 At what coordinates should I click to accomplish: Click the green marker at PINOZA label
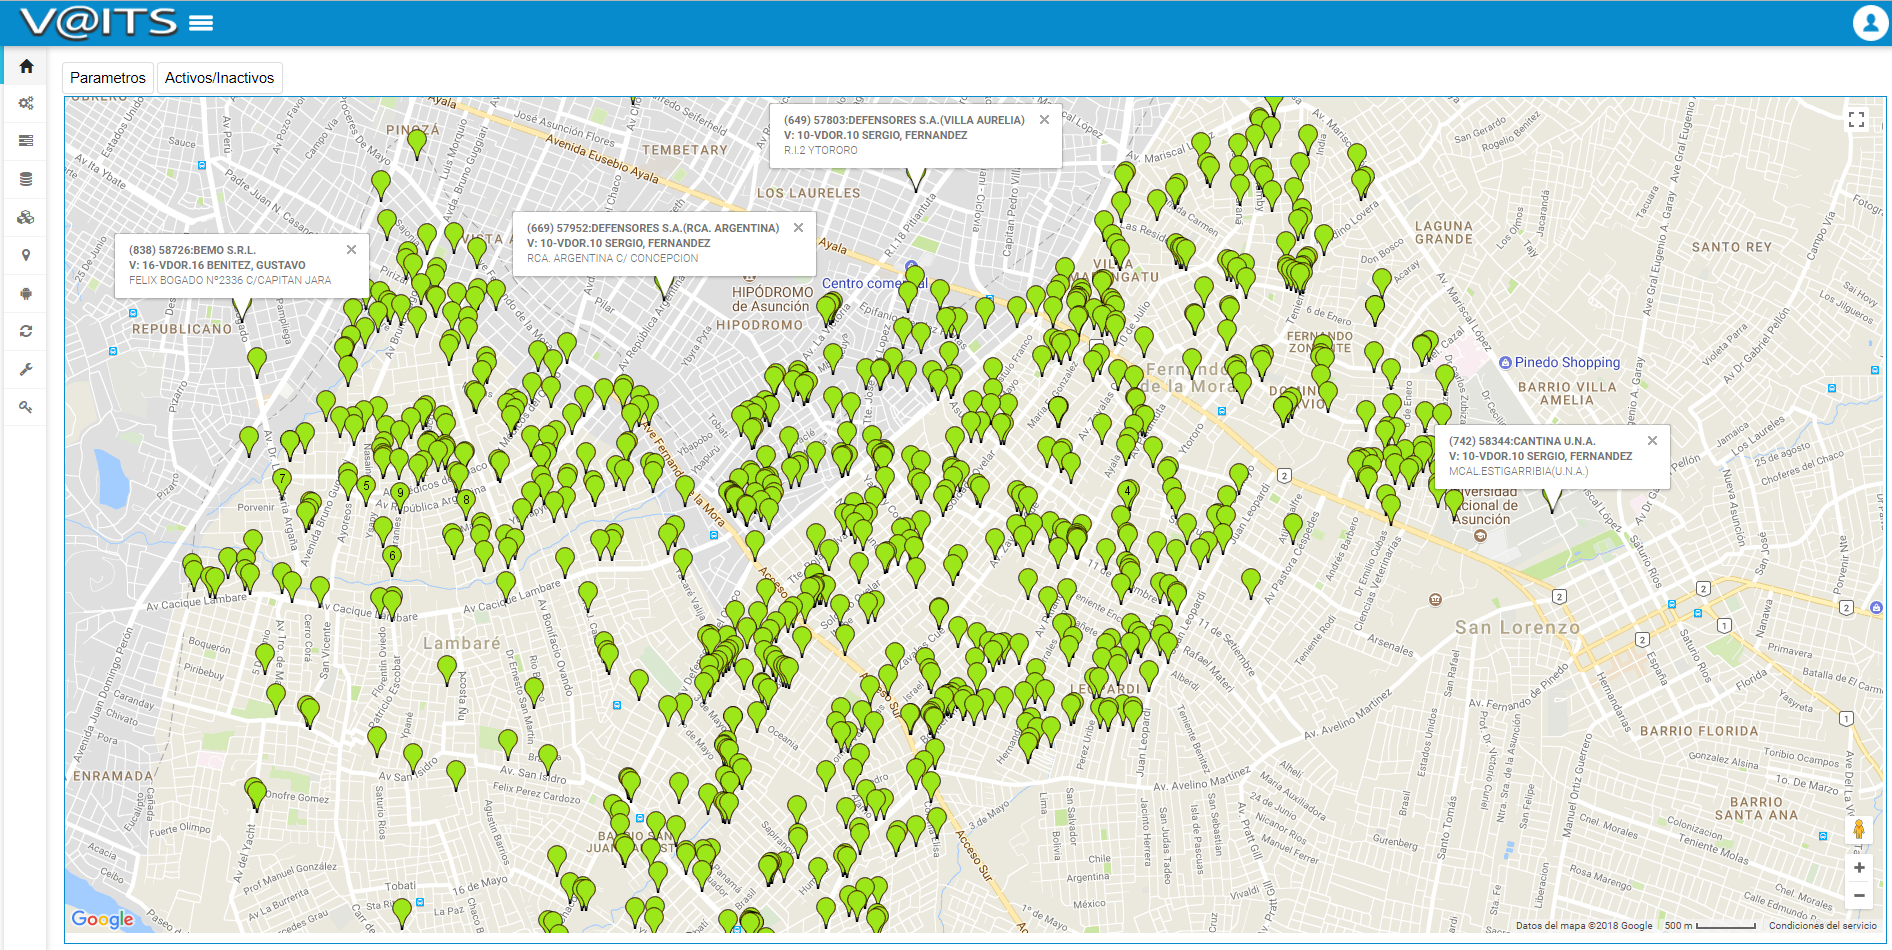click(x=417, y=144)
